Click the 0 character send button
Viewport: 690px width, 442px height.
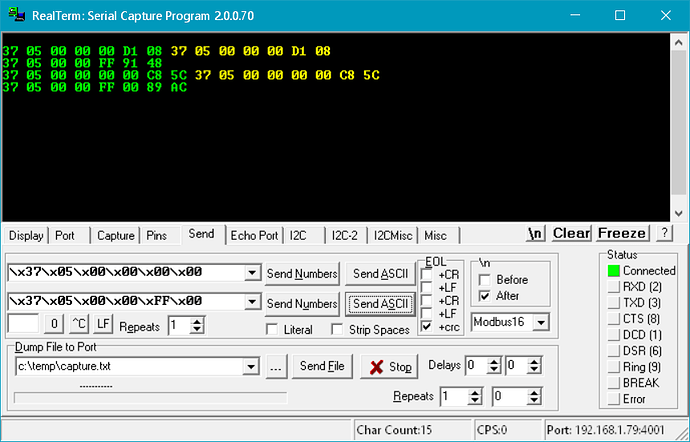tap(54, 324)
